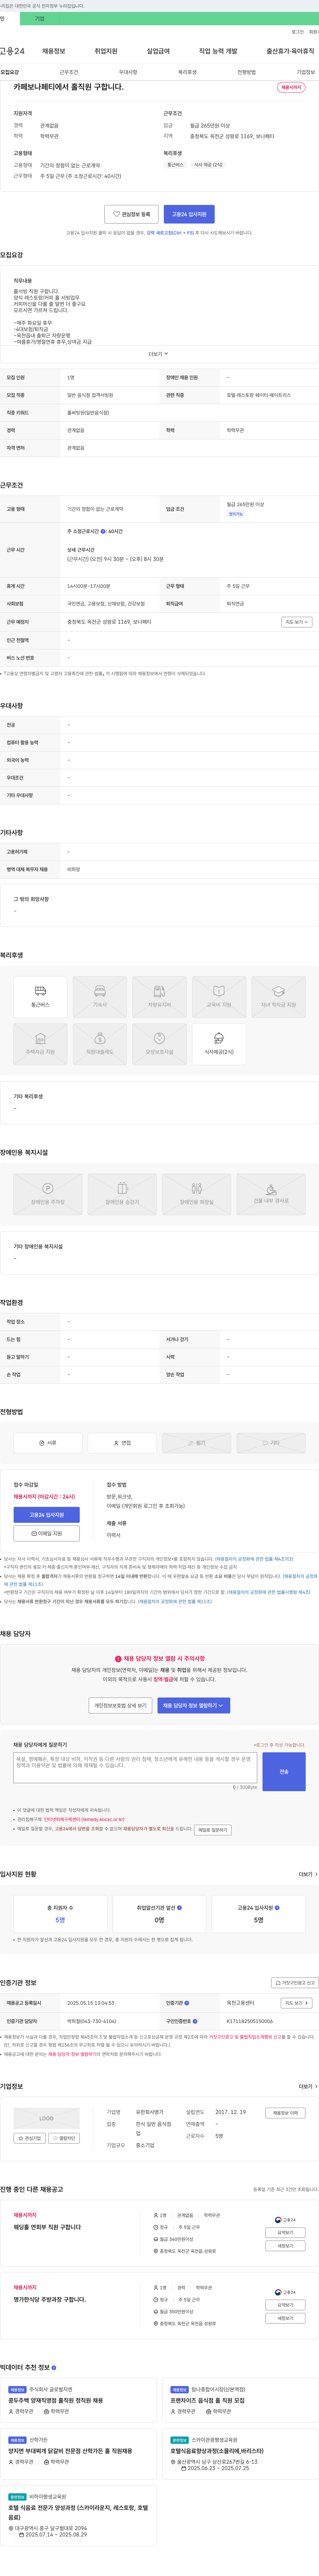Click the 건물 내부 경사로 icon

pyautogui.click(x=271, y=1194)
